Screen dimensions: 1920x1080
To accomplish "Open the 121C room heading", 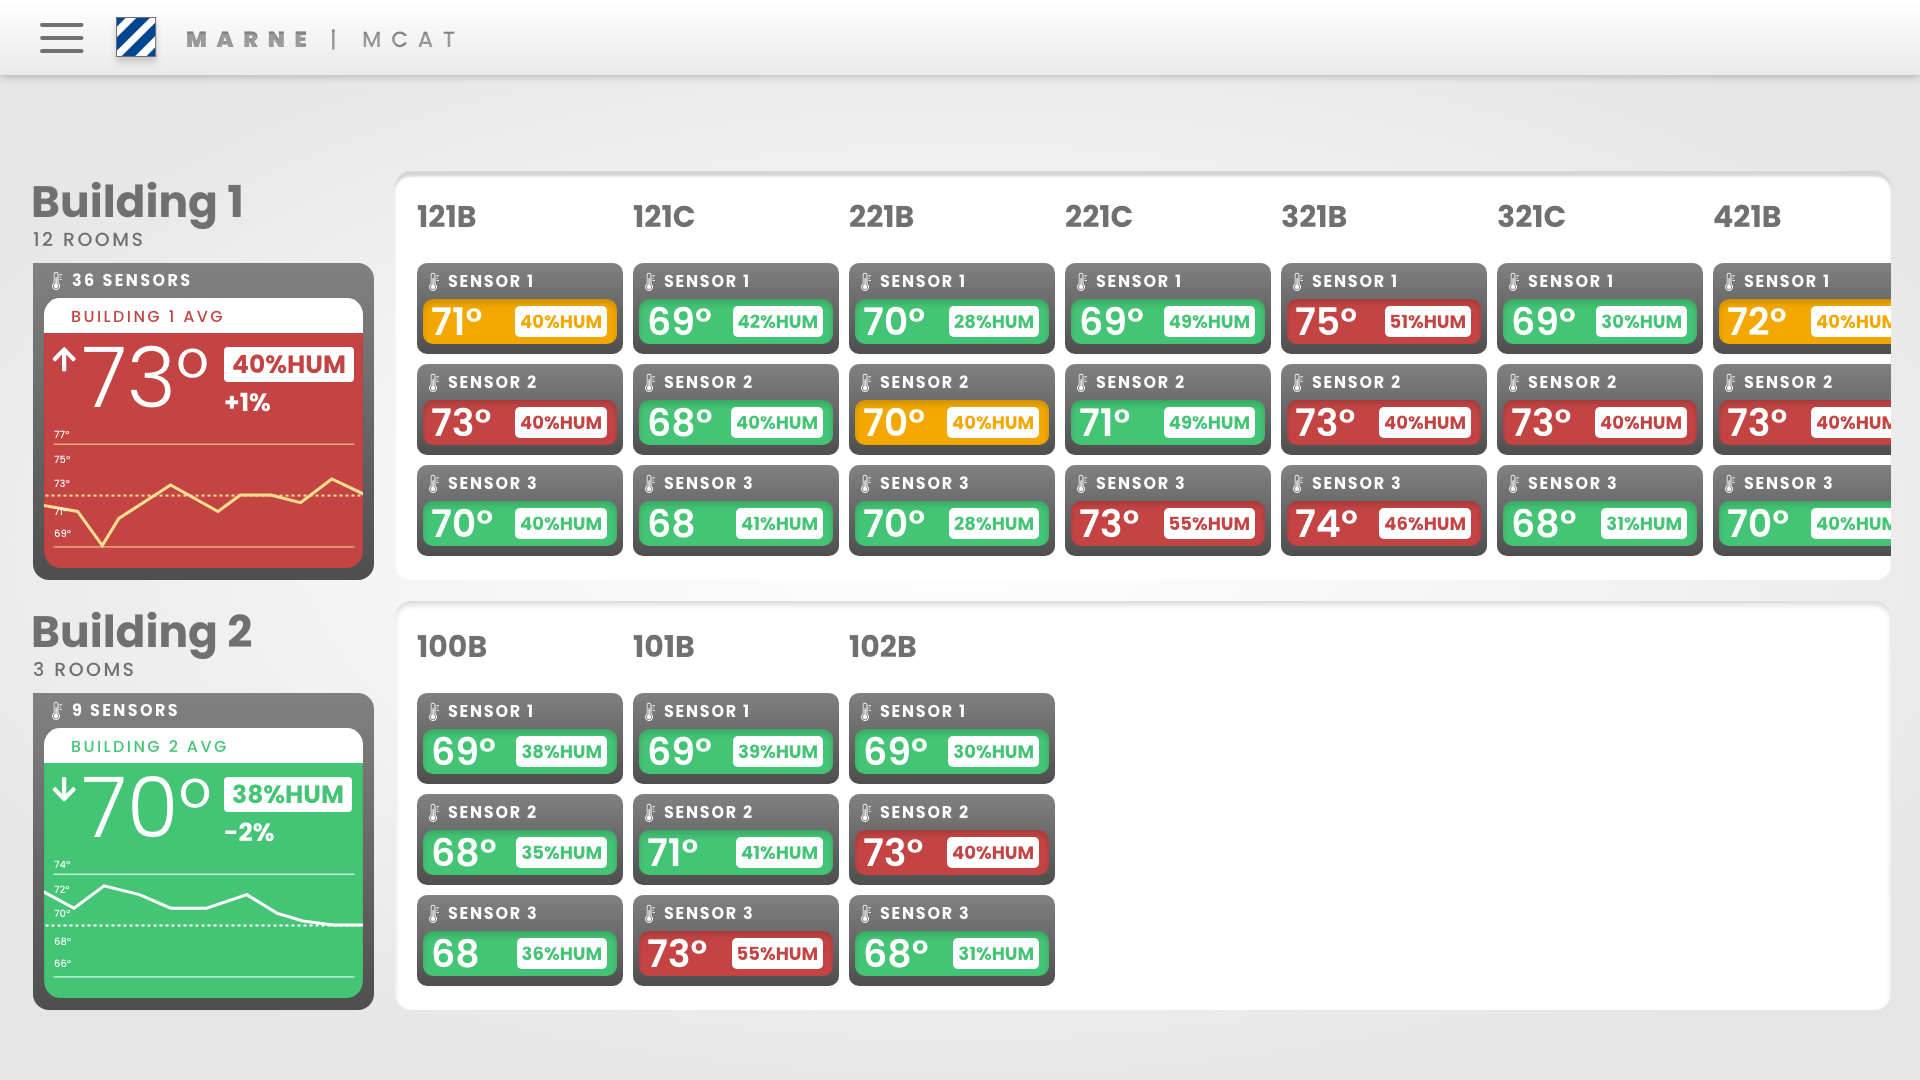I will [663, 217].
